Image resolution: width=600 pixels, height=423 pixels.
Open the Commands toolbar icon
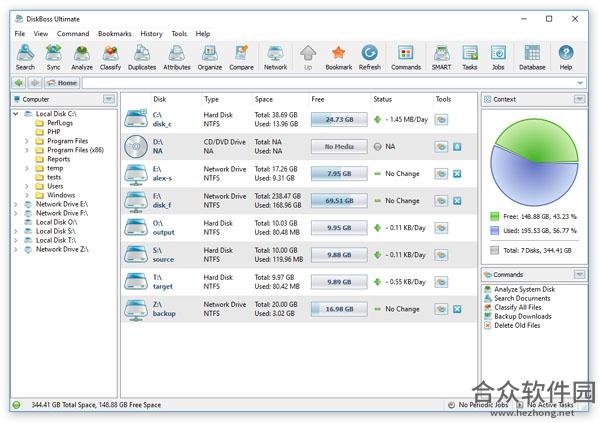[406, 57]
